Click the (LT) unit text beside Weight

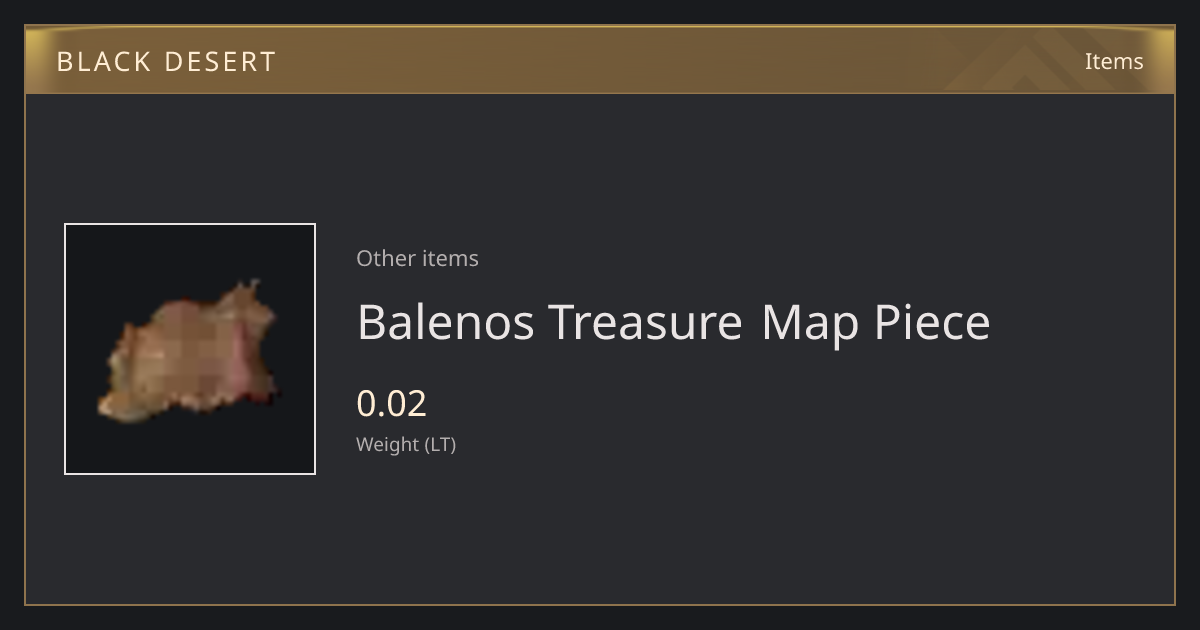[441, 444]
